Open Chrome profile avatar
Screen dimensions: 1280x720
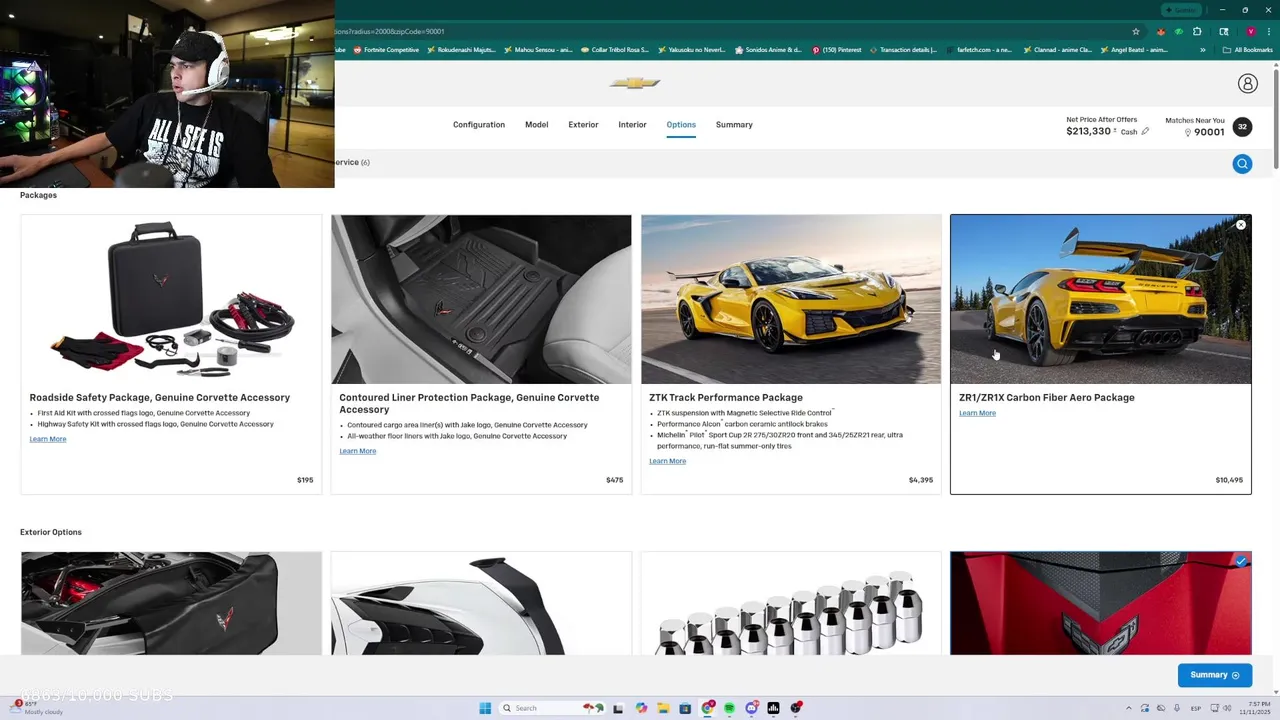[1250, 31]
